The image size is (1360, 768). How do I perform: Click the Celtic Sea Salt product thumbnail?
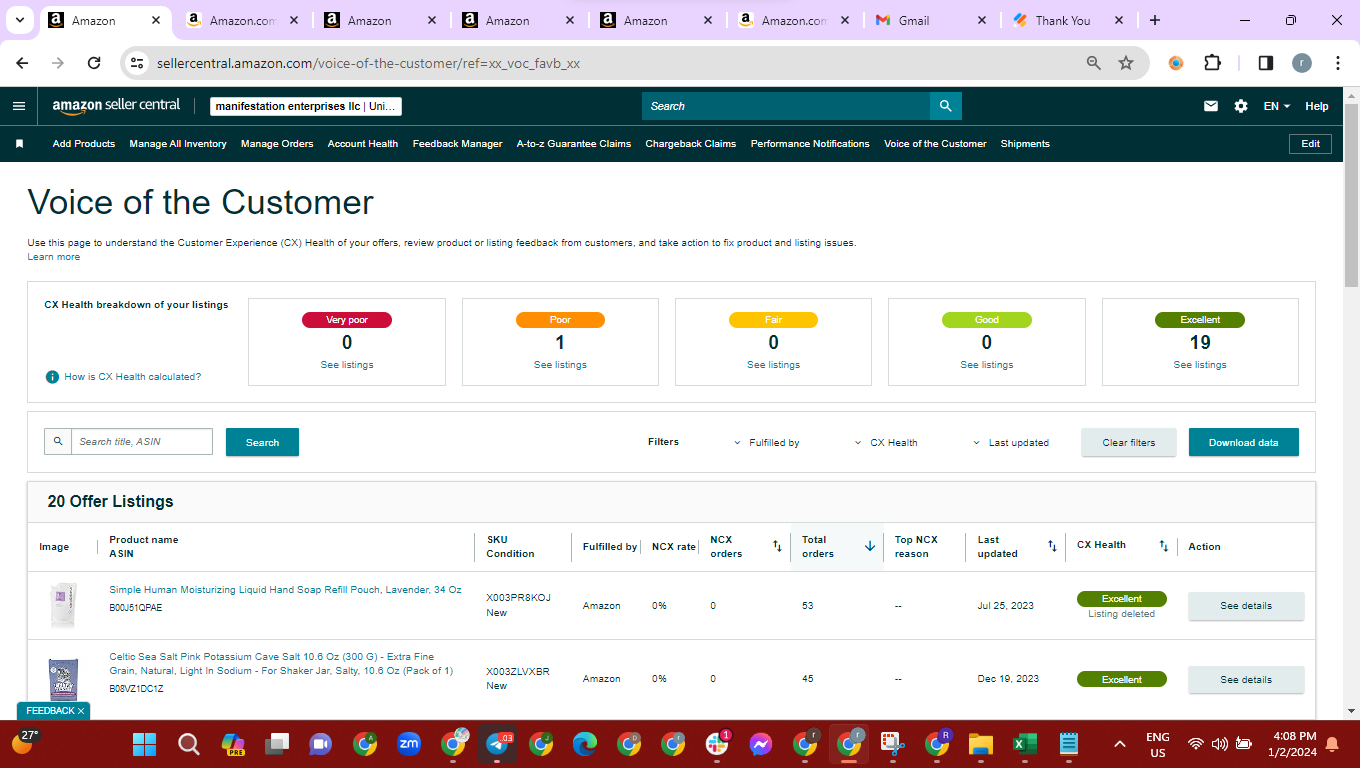[x=63, y=679]
